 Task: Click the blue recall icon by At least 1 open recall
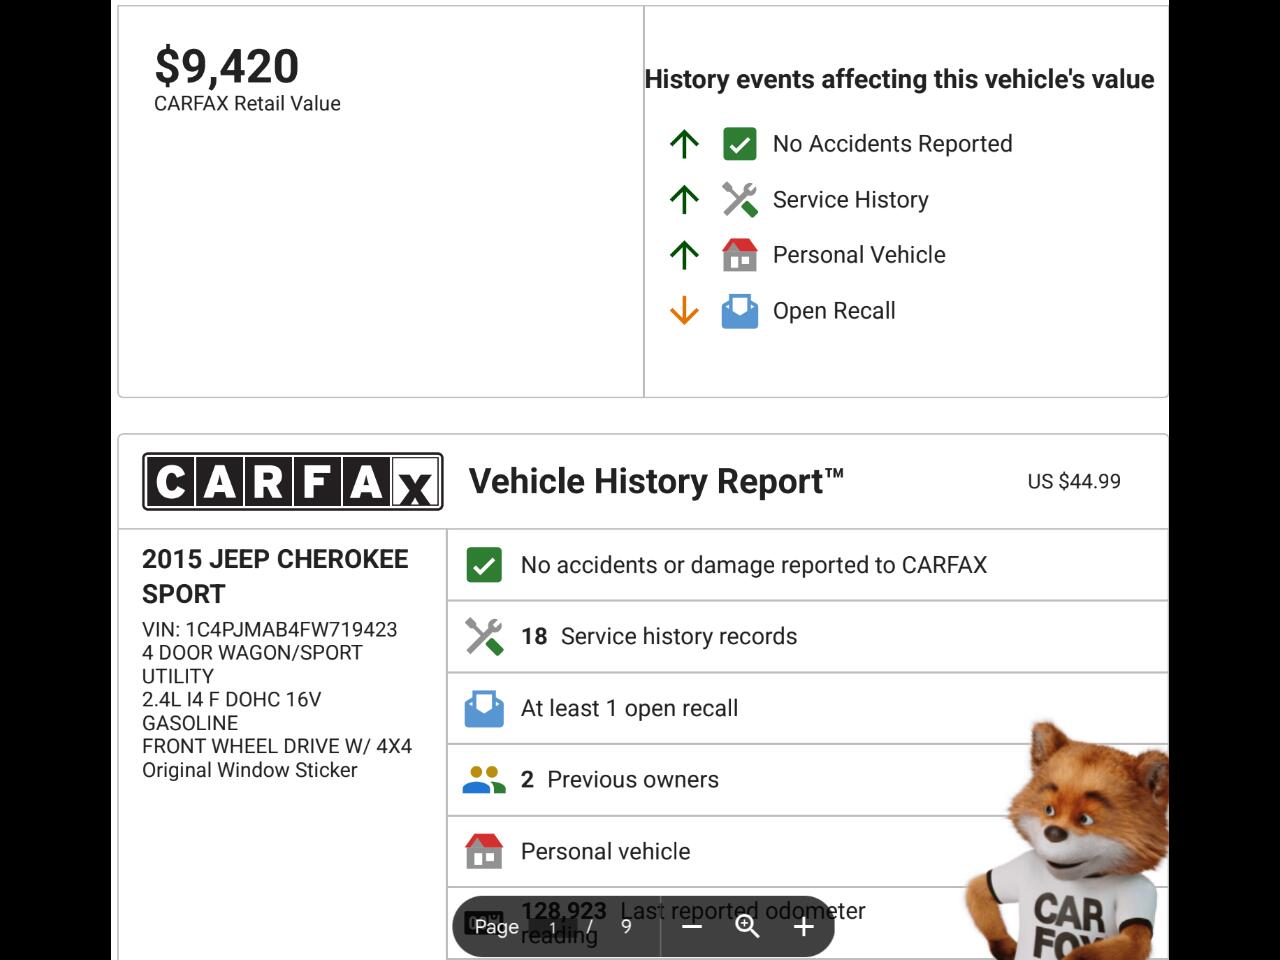(x=484, y=709)
